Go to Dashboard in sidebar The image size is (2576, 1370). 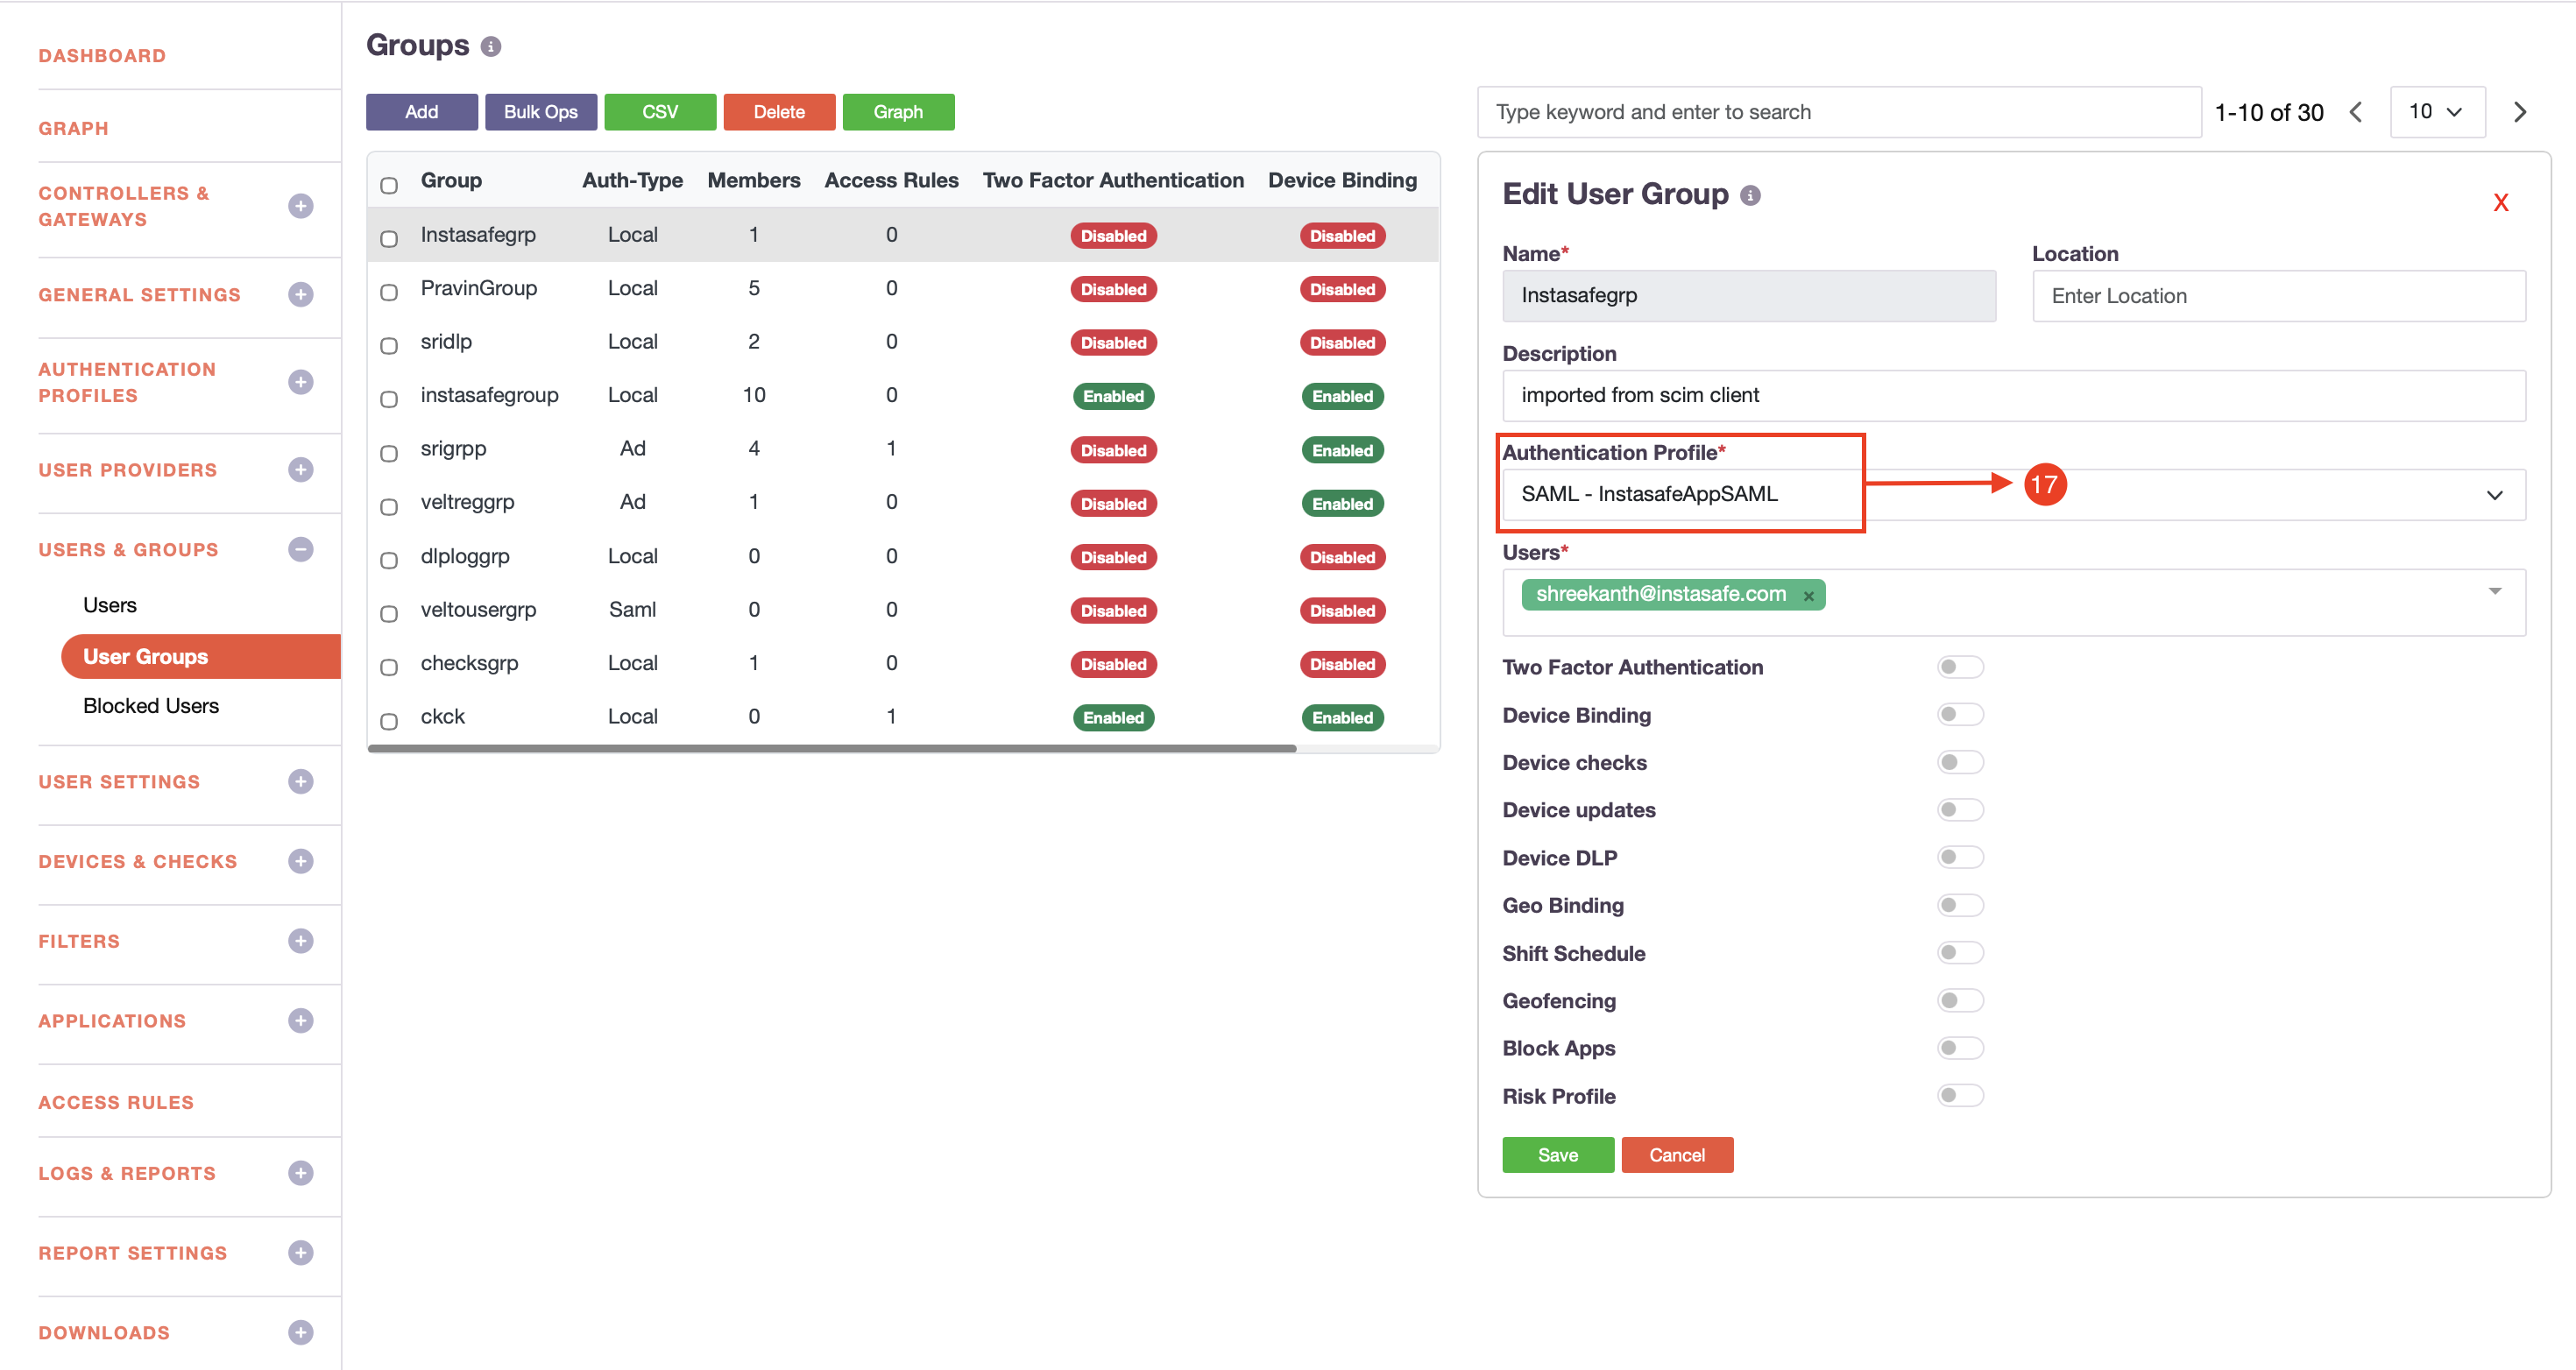102,56
